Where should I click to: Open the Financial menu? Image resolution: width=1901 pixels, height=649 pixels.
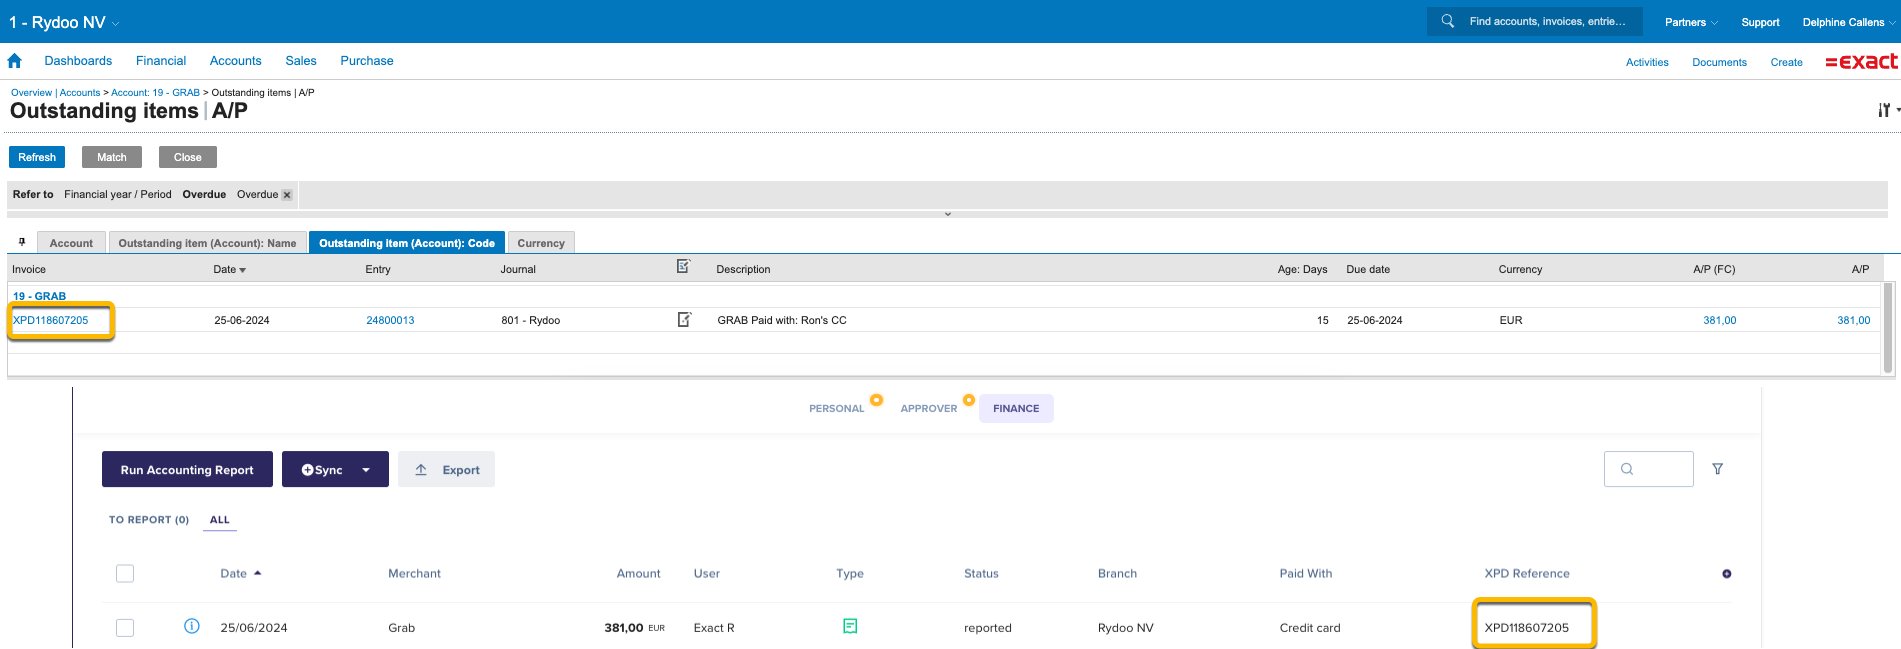[x=161, y=61]
